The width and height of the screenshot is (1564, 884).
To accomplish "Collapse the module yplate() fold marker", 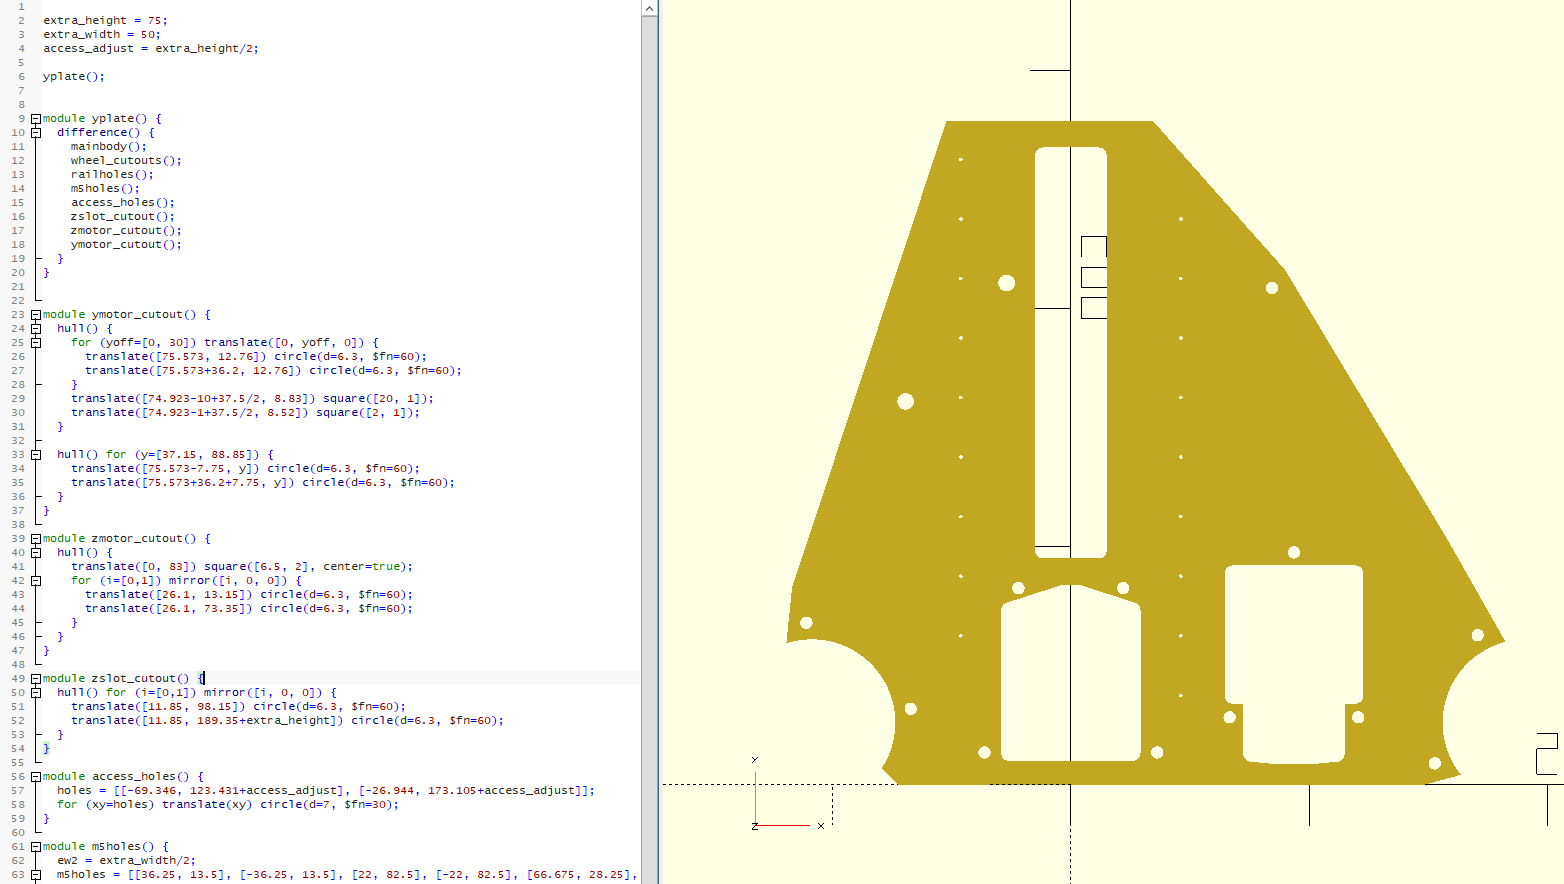I will [36, 118].
